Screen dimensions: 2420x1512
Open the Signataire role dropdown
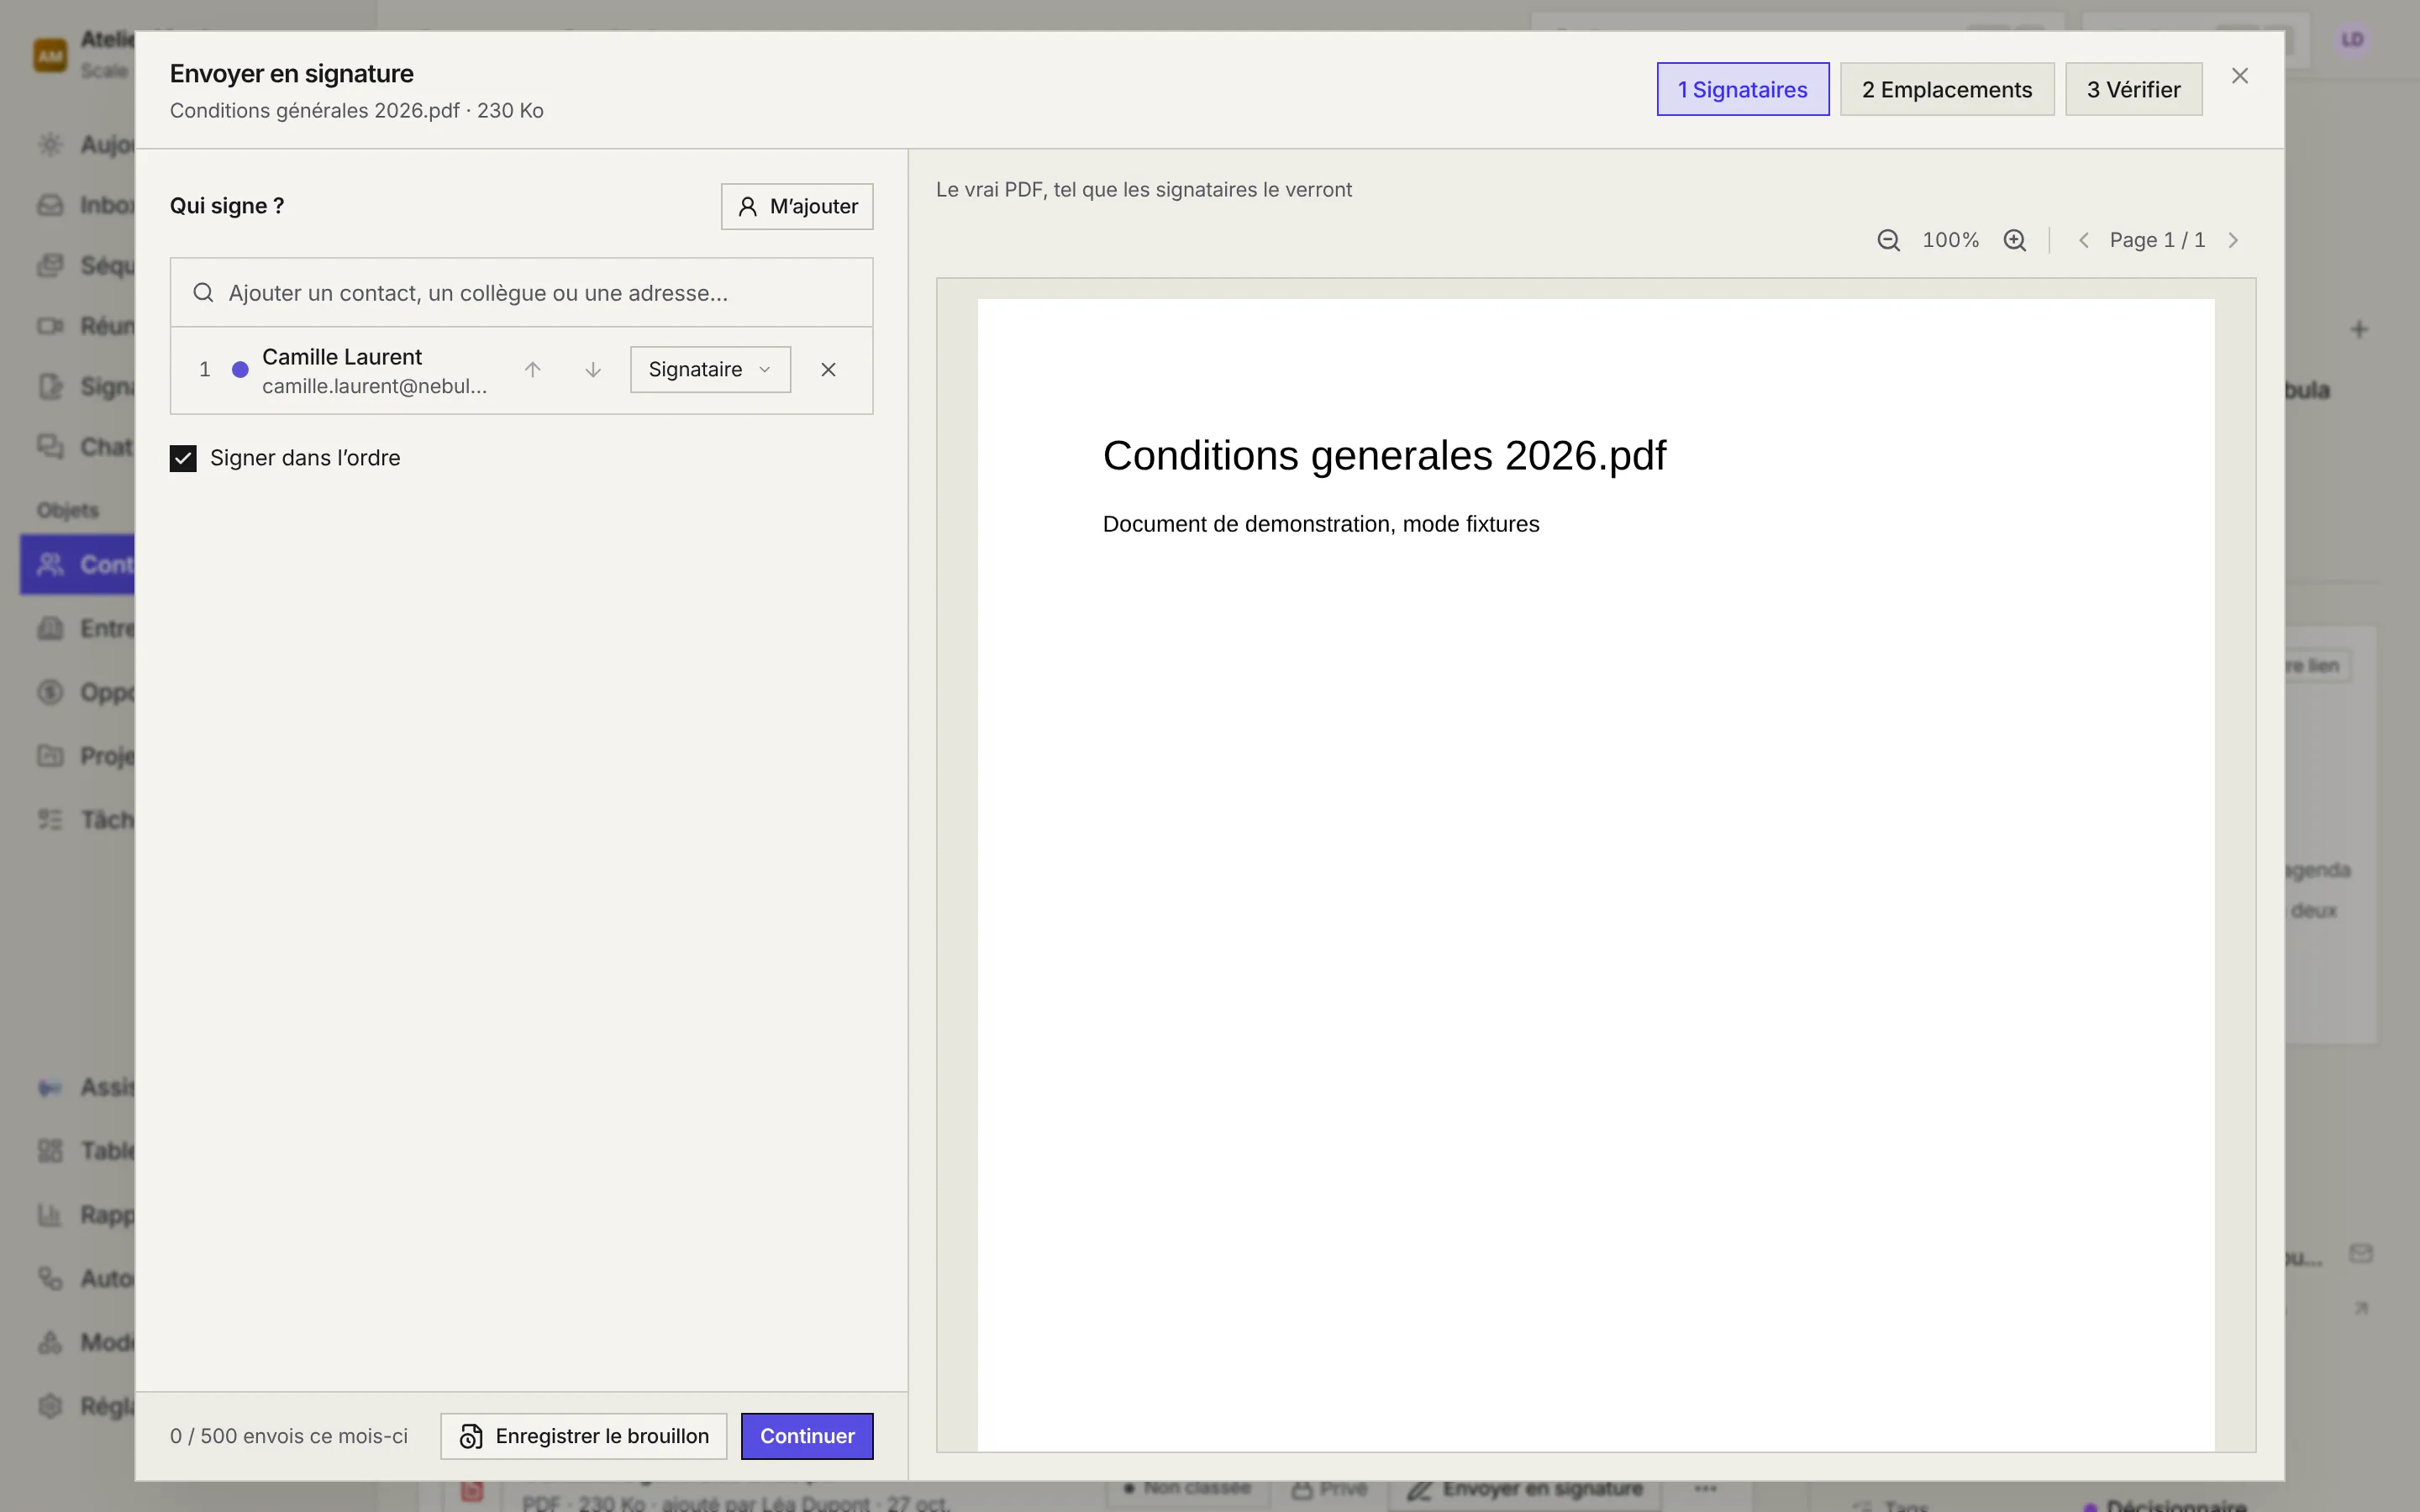[x=710, y=370]
